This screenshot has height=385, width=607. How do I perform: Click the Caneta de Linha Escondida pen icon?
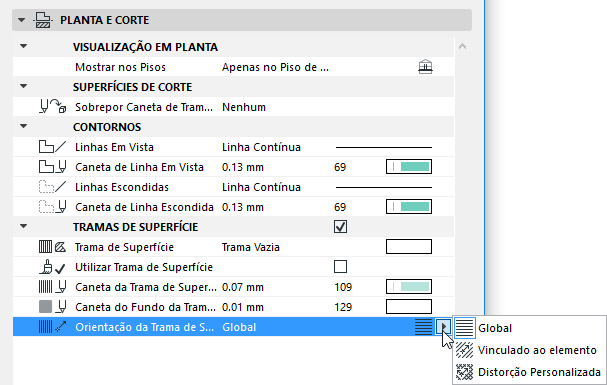53,207
